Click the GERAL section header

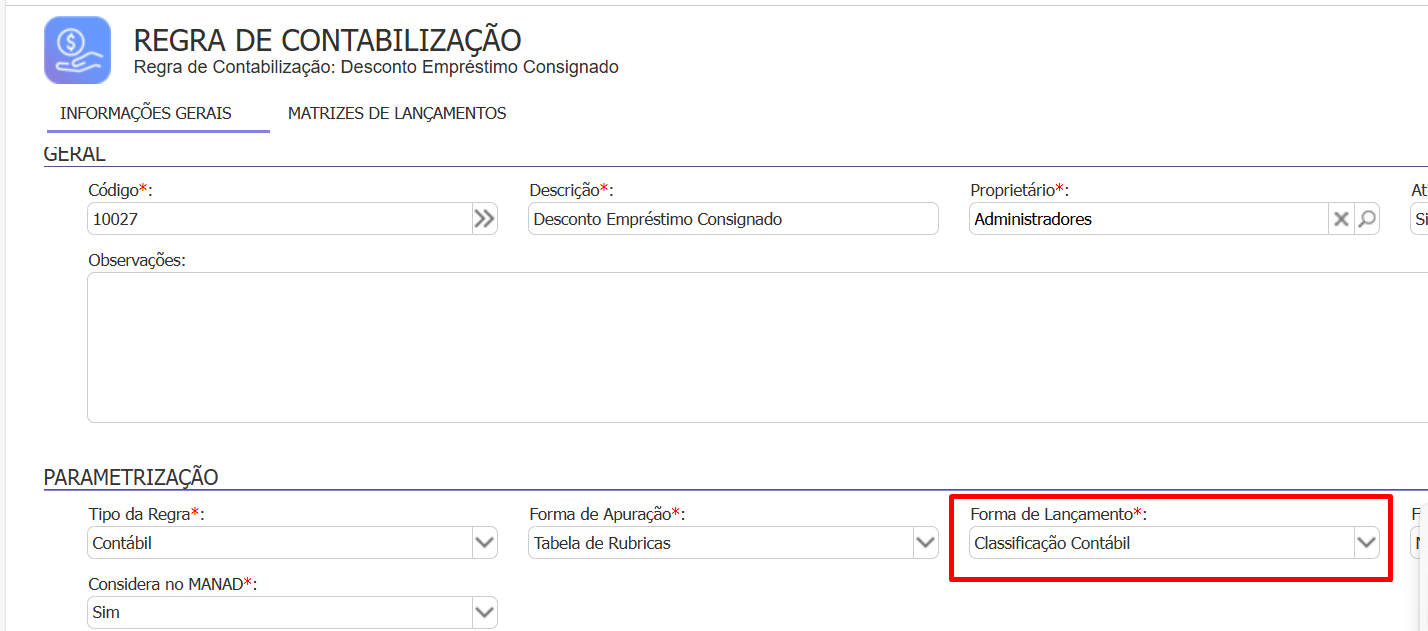[75, 154]
